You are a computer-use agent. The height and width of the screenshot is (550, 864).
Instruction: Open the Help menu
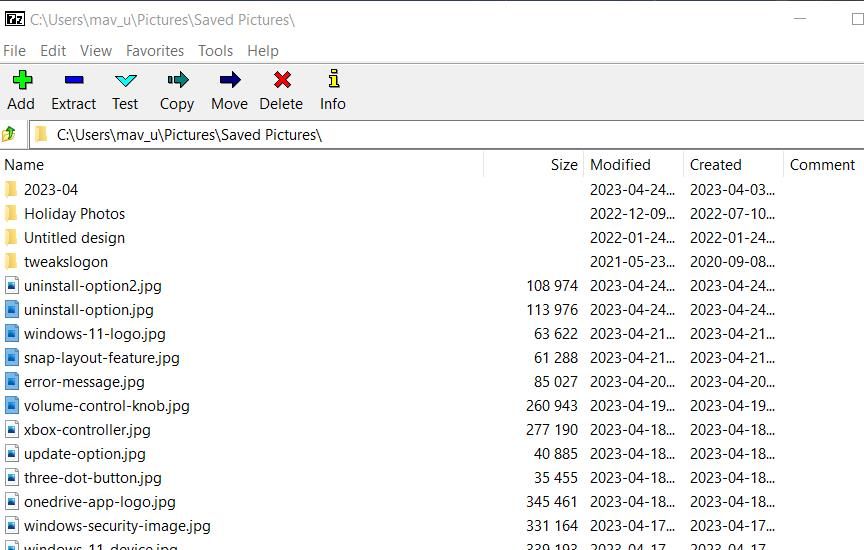coord(263,51)
